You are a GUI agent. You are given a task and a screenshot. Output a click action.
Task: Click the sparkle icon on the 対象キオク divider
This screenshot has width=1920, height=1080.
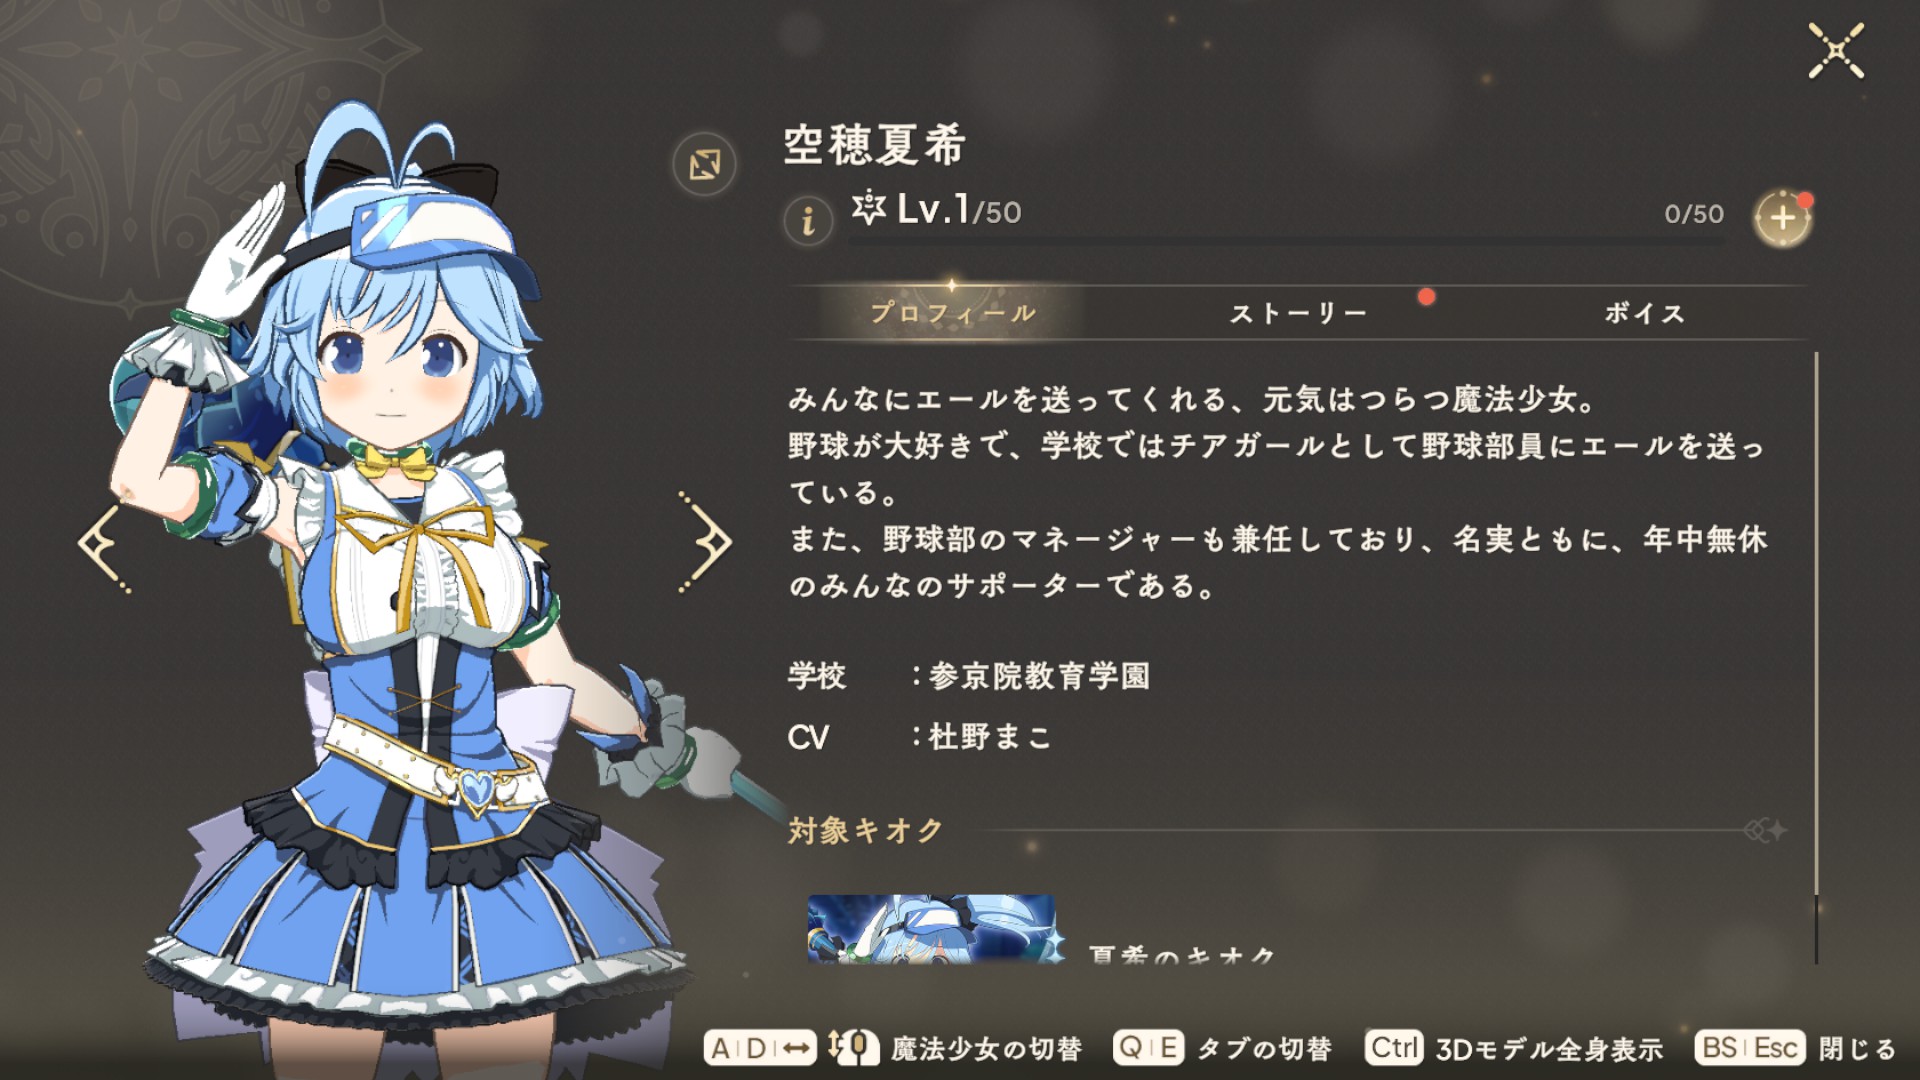click(1766, 830)
